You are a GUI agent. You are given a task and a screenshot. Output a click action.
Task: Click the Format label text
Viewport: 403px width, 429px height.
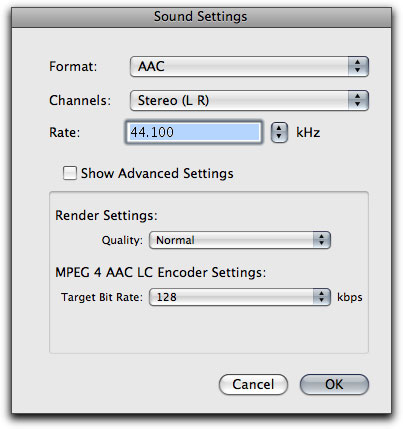[x=73, y=66]
